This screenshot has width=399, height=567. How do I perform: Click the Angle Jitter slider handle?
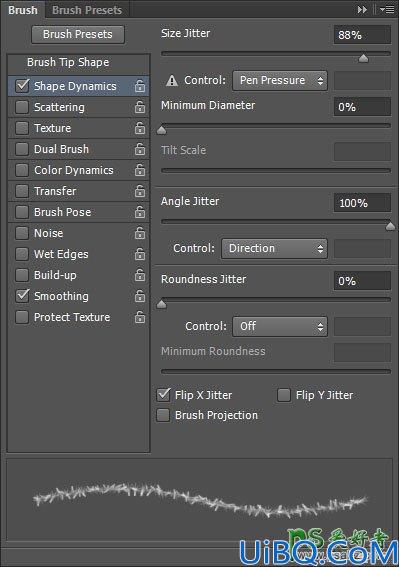390,226
